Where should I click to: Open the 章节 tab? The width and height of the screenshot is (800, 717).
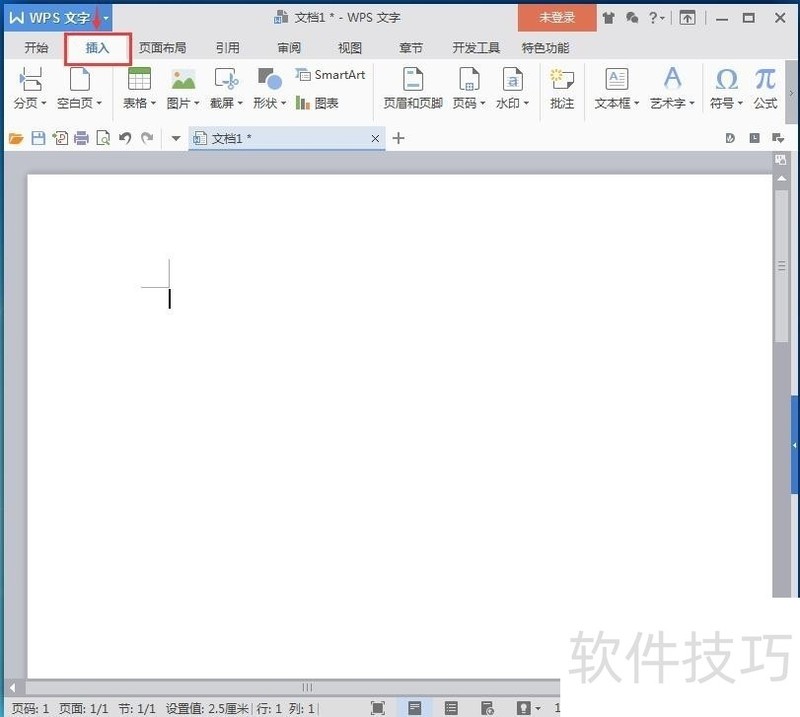click(411, 48)
